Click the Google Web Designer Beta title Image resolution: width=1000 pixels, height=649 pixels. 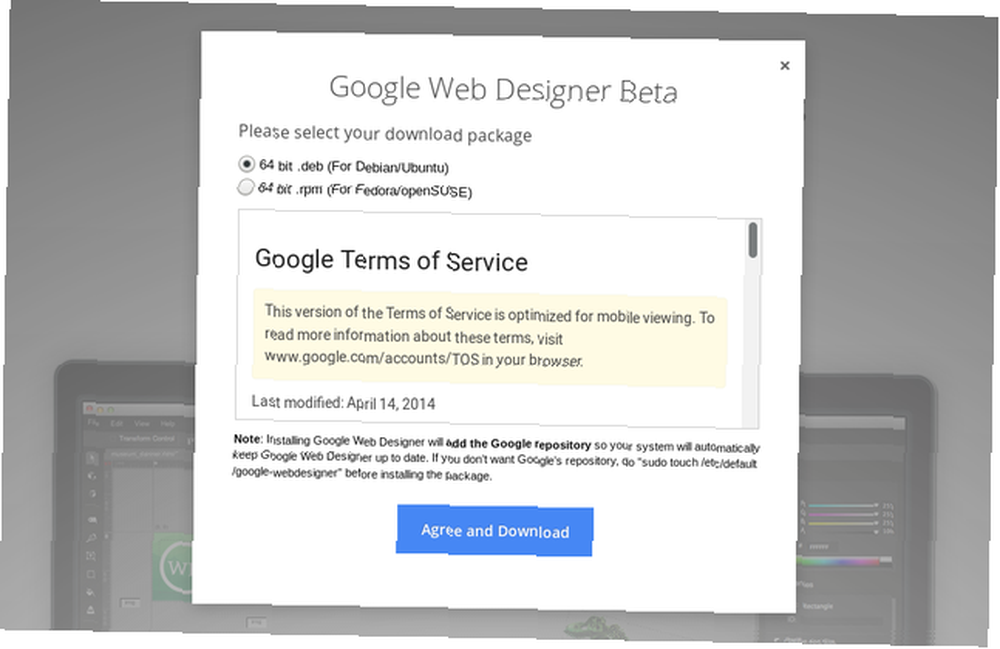pos(503,89)
